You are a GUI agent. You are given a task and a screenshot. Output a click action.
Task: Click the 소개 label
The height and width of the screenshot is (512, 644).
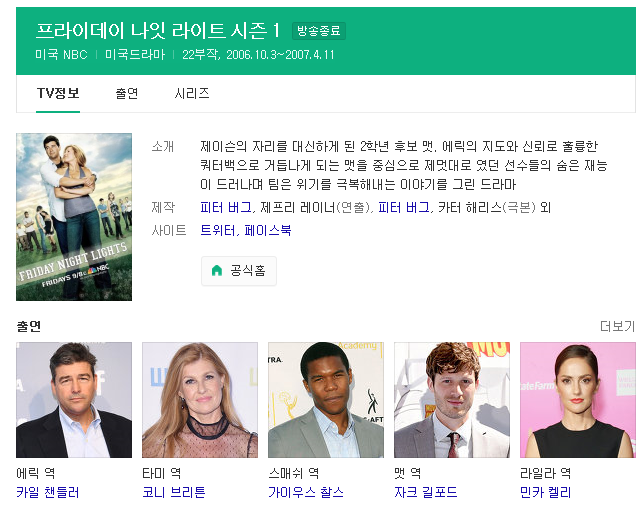(163, 146)
